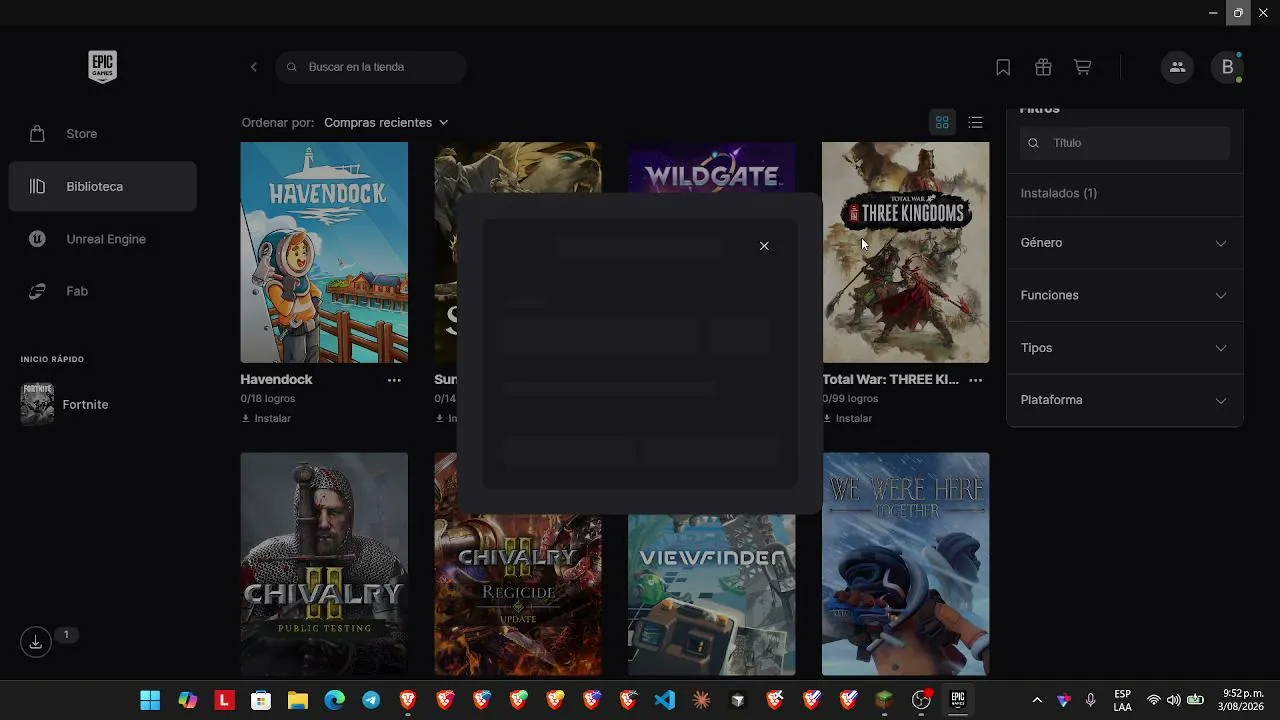Click the microphone tray icon
The height and width of the screenshot is (720, 1280).
1091,700
